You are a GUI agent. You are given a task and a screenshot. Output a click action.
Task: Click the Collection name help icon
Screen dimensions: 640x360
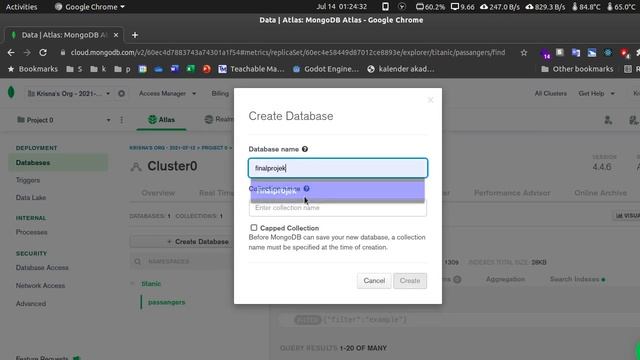pos(307,188)
